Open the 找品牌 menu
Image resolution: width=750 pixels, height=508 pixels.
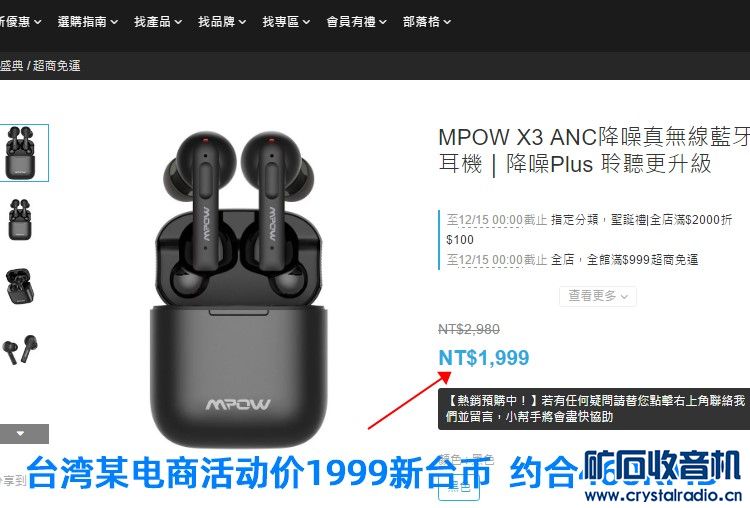[222, 22]
